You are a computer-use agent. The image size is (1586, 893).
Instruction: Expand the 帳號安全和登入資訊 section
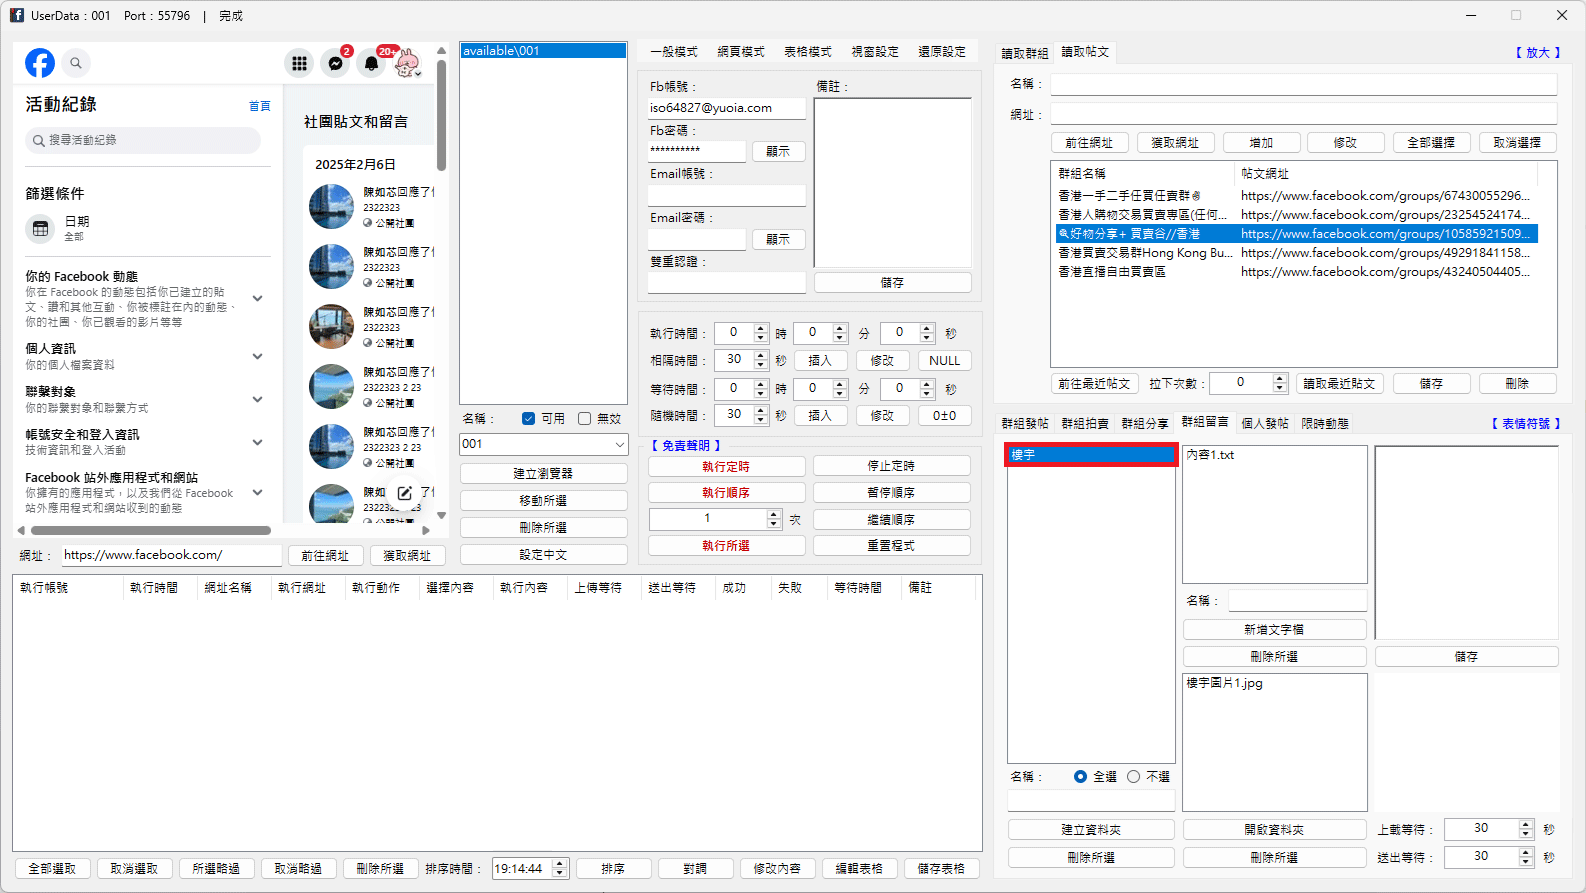[257, 442]
